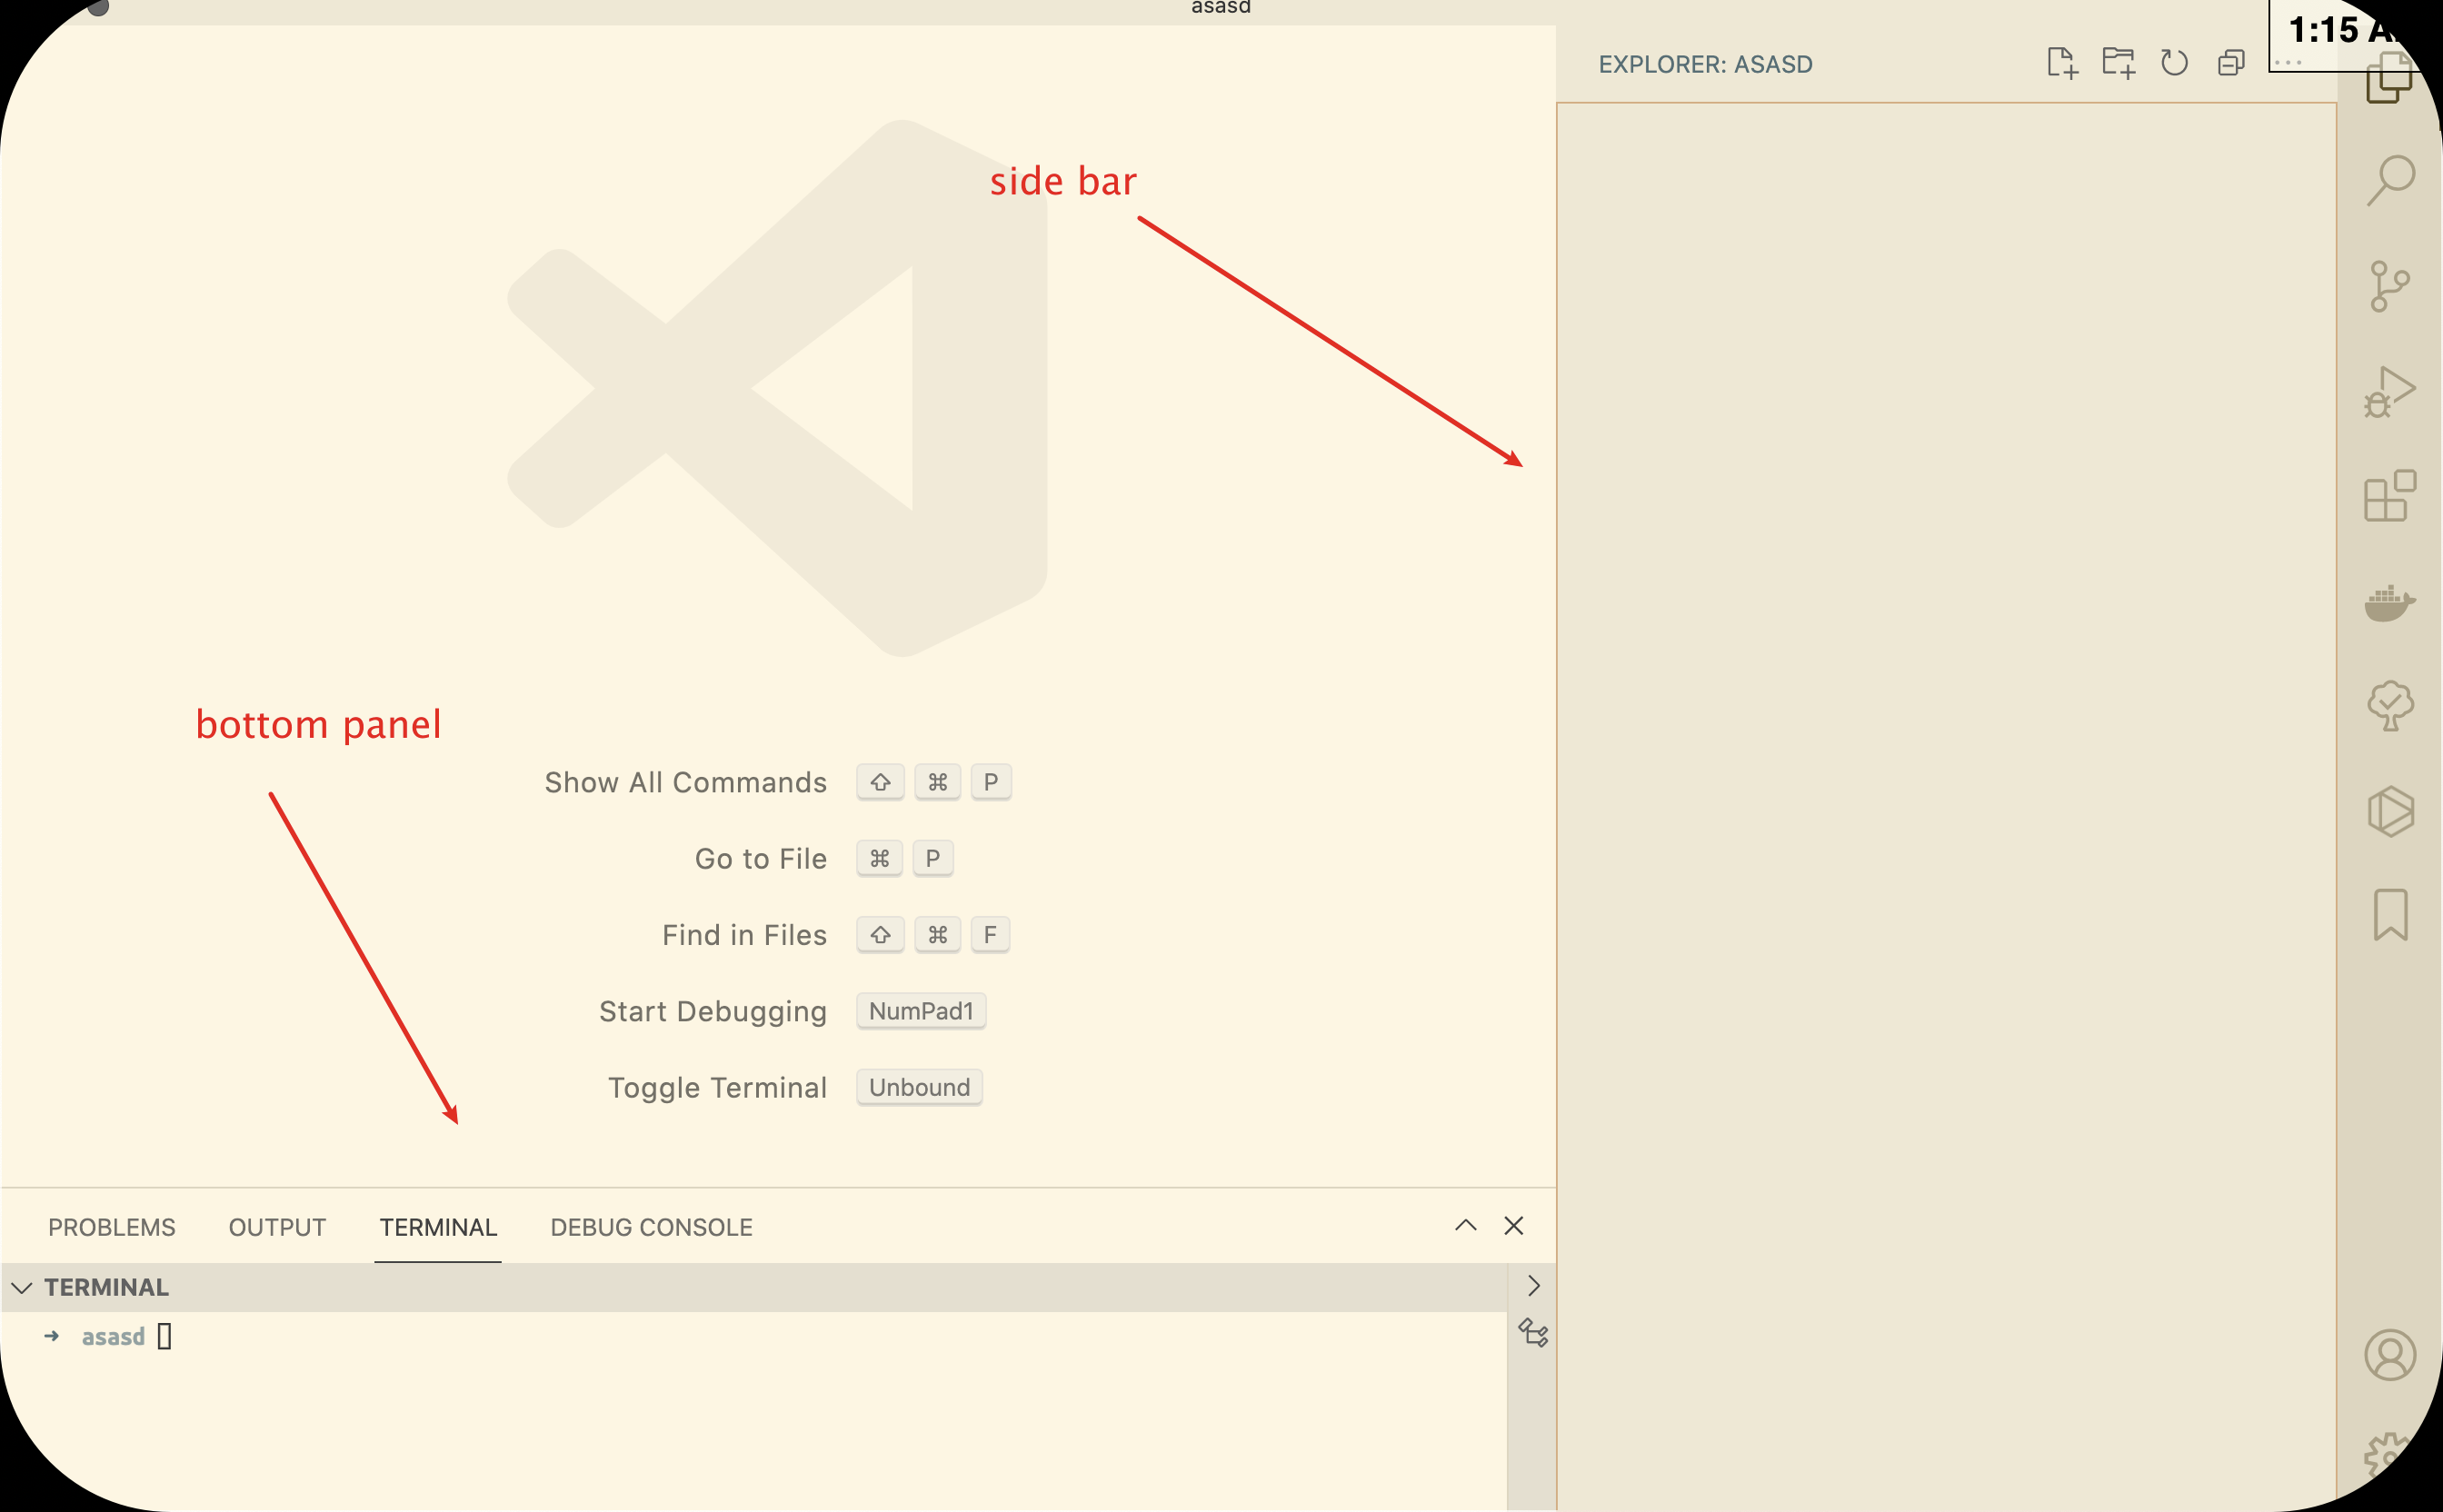2443x1512 pixels.
Task: Open the Accounts menu
Action: coord(2390,1355)
